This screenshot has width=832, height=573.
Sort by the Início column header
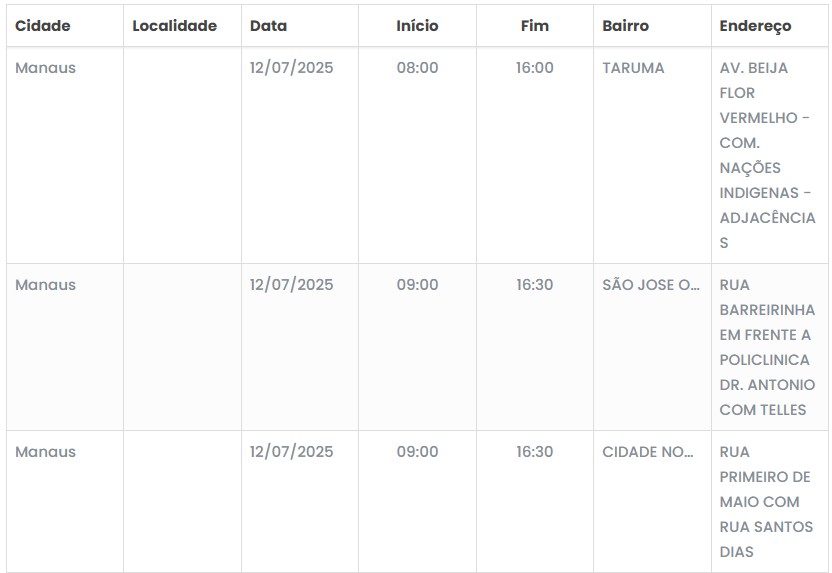tap(417, 26)
